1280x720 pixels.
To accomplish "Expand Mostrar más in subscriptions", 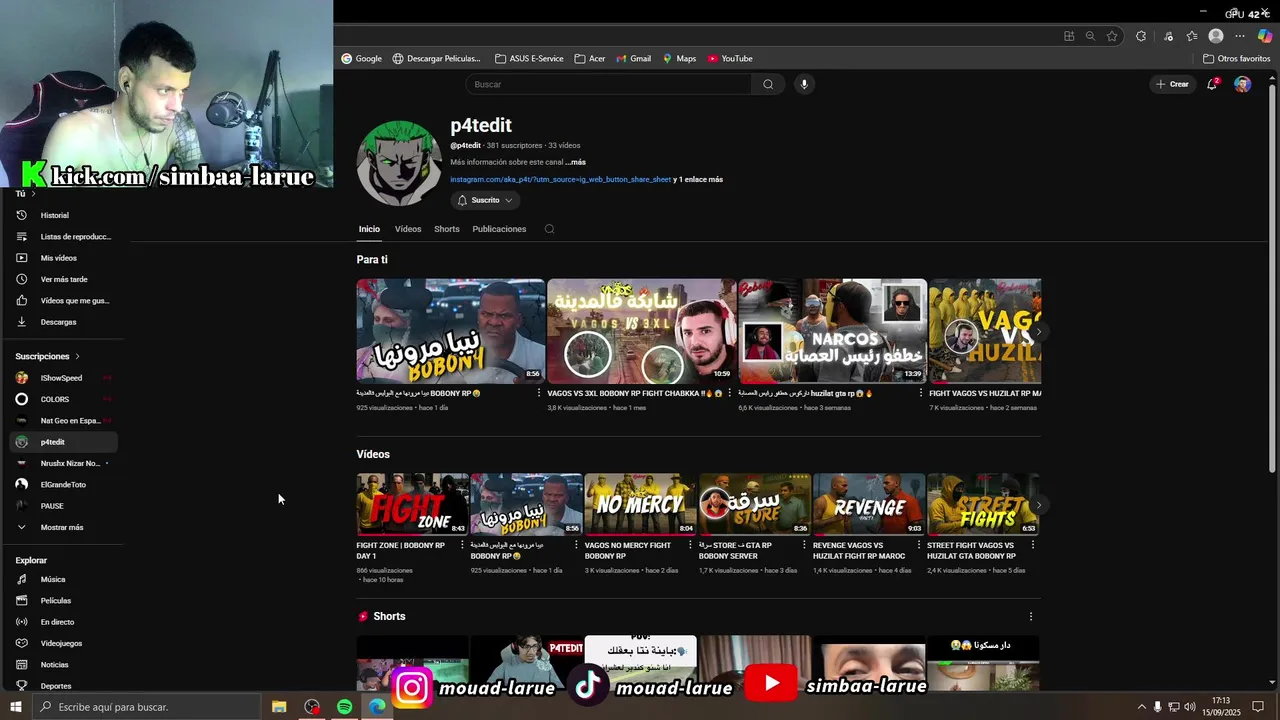I will tap(63, 527).
